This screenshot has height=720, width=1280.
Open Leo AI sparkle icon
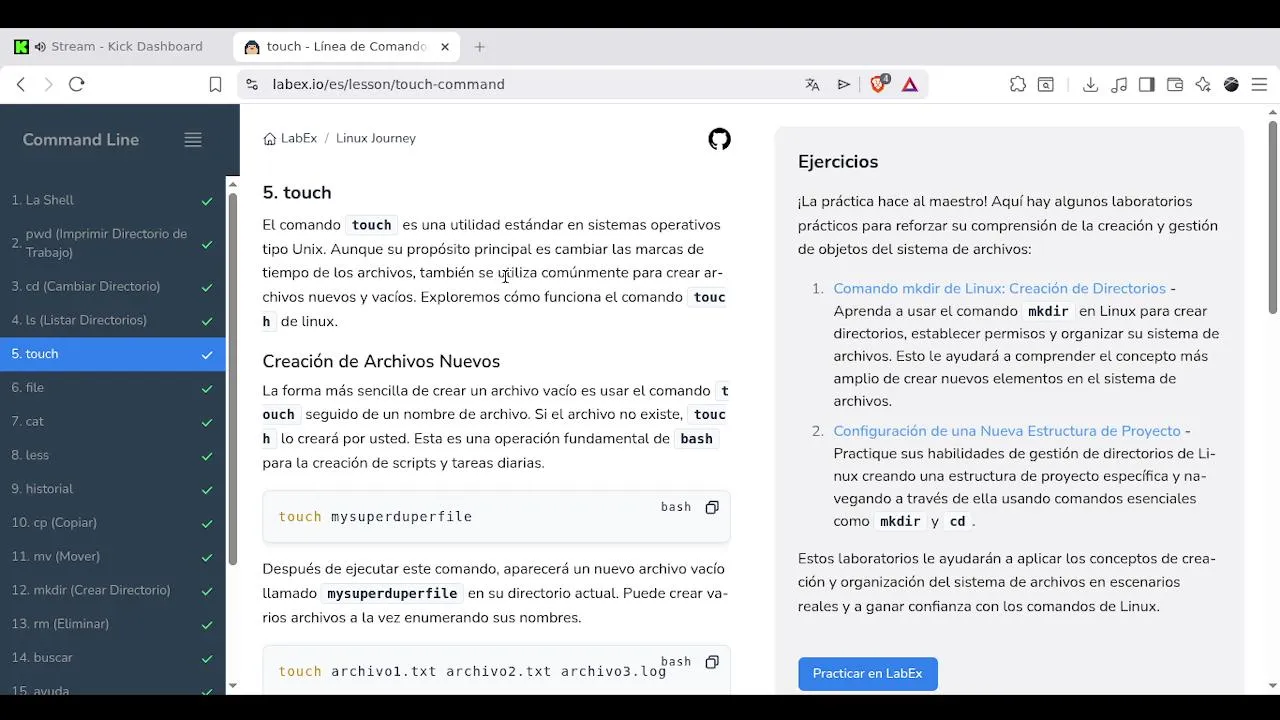tap(1203, 85)
